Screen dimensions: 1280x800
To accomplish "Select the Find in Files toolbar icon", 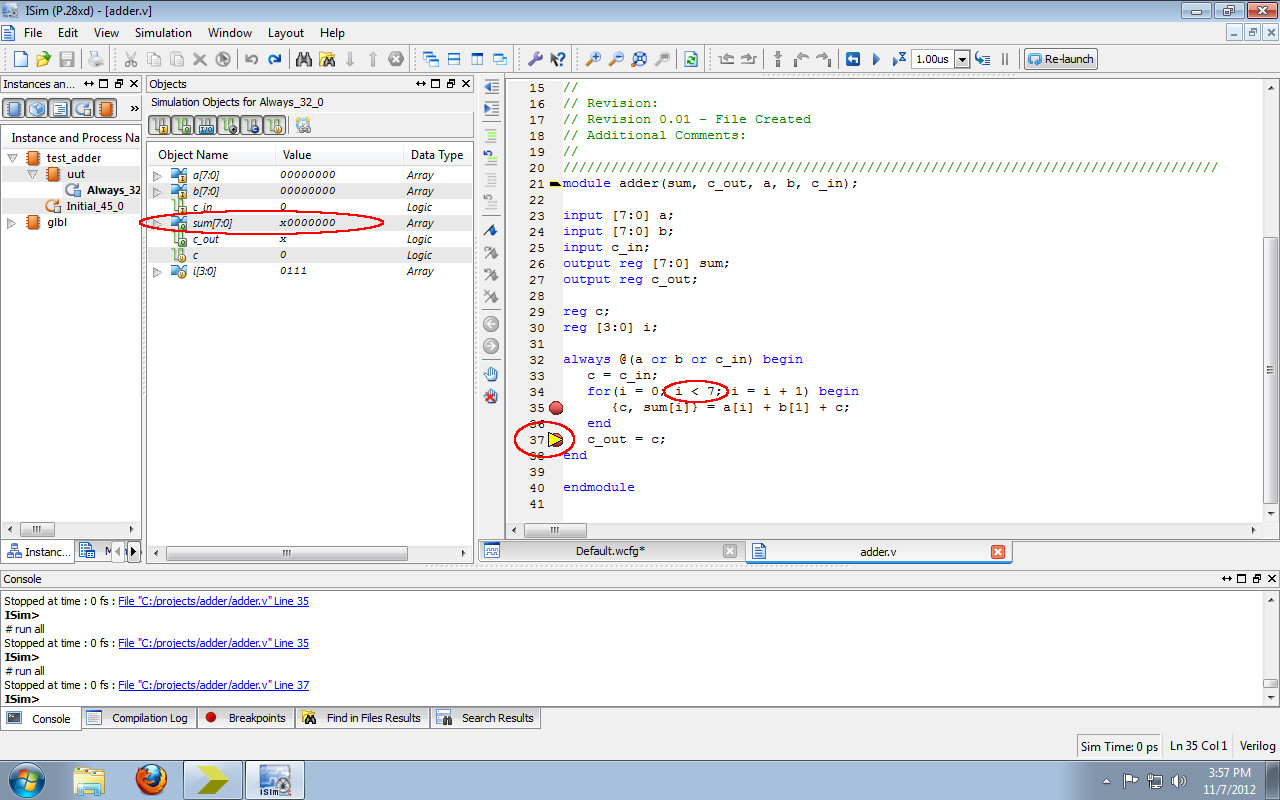I will click(327, 58).
